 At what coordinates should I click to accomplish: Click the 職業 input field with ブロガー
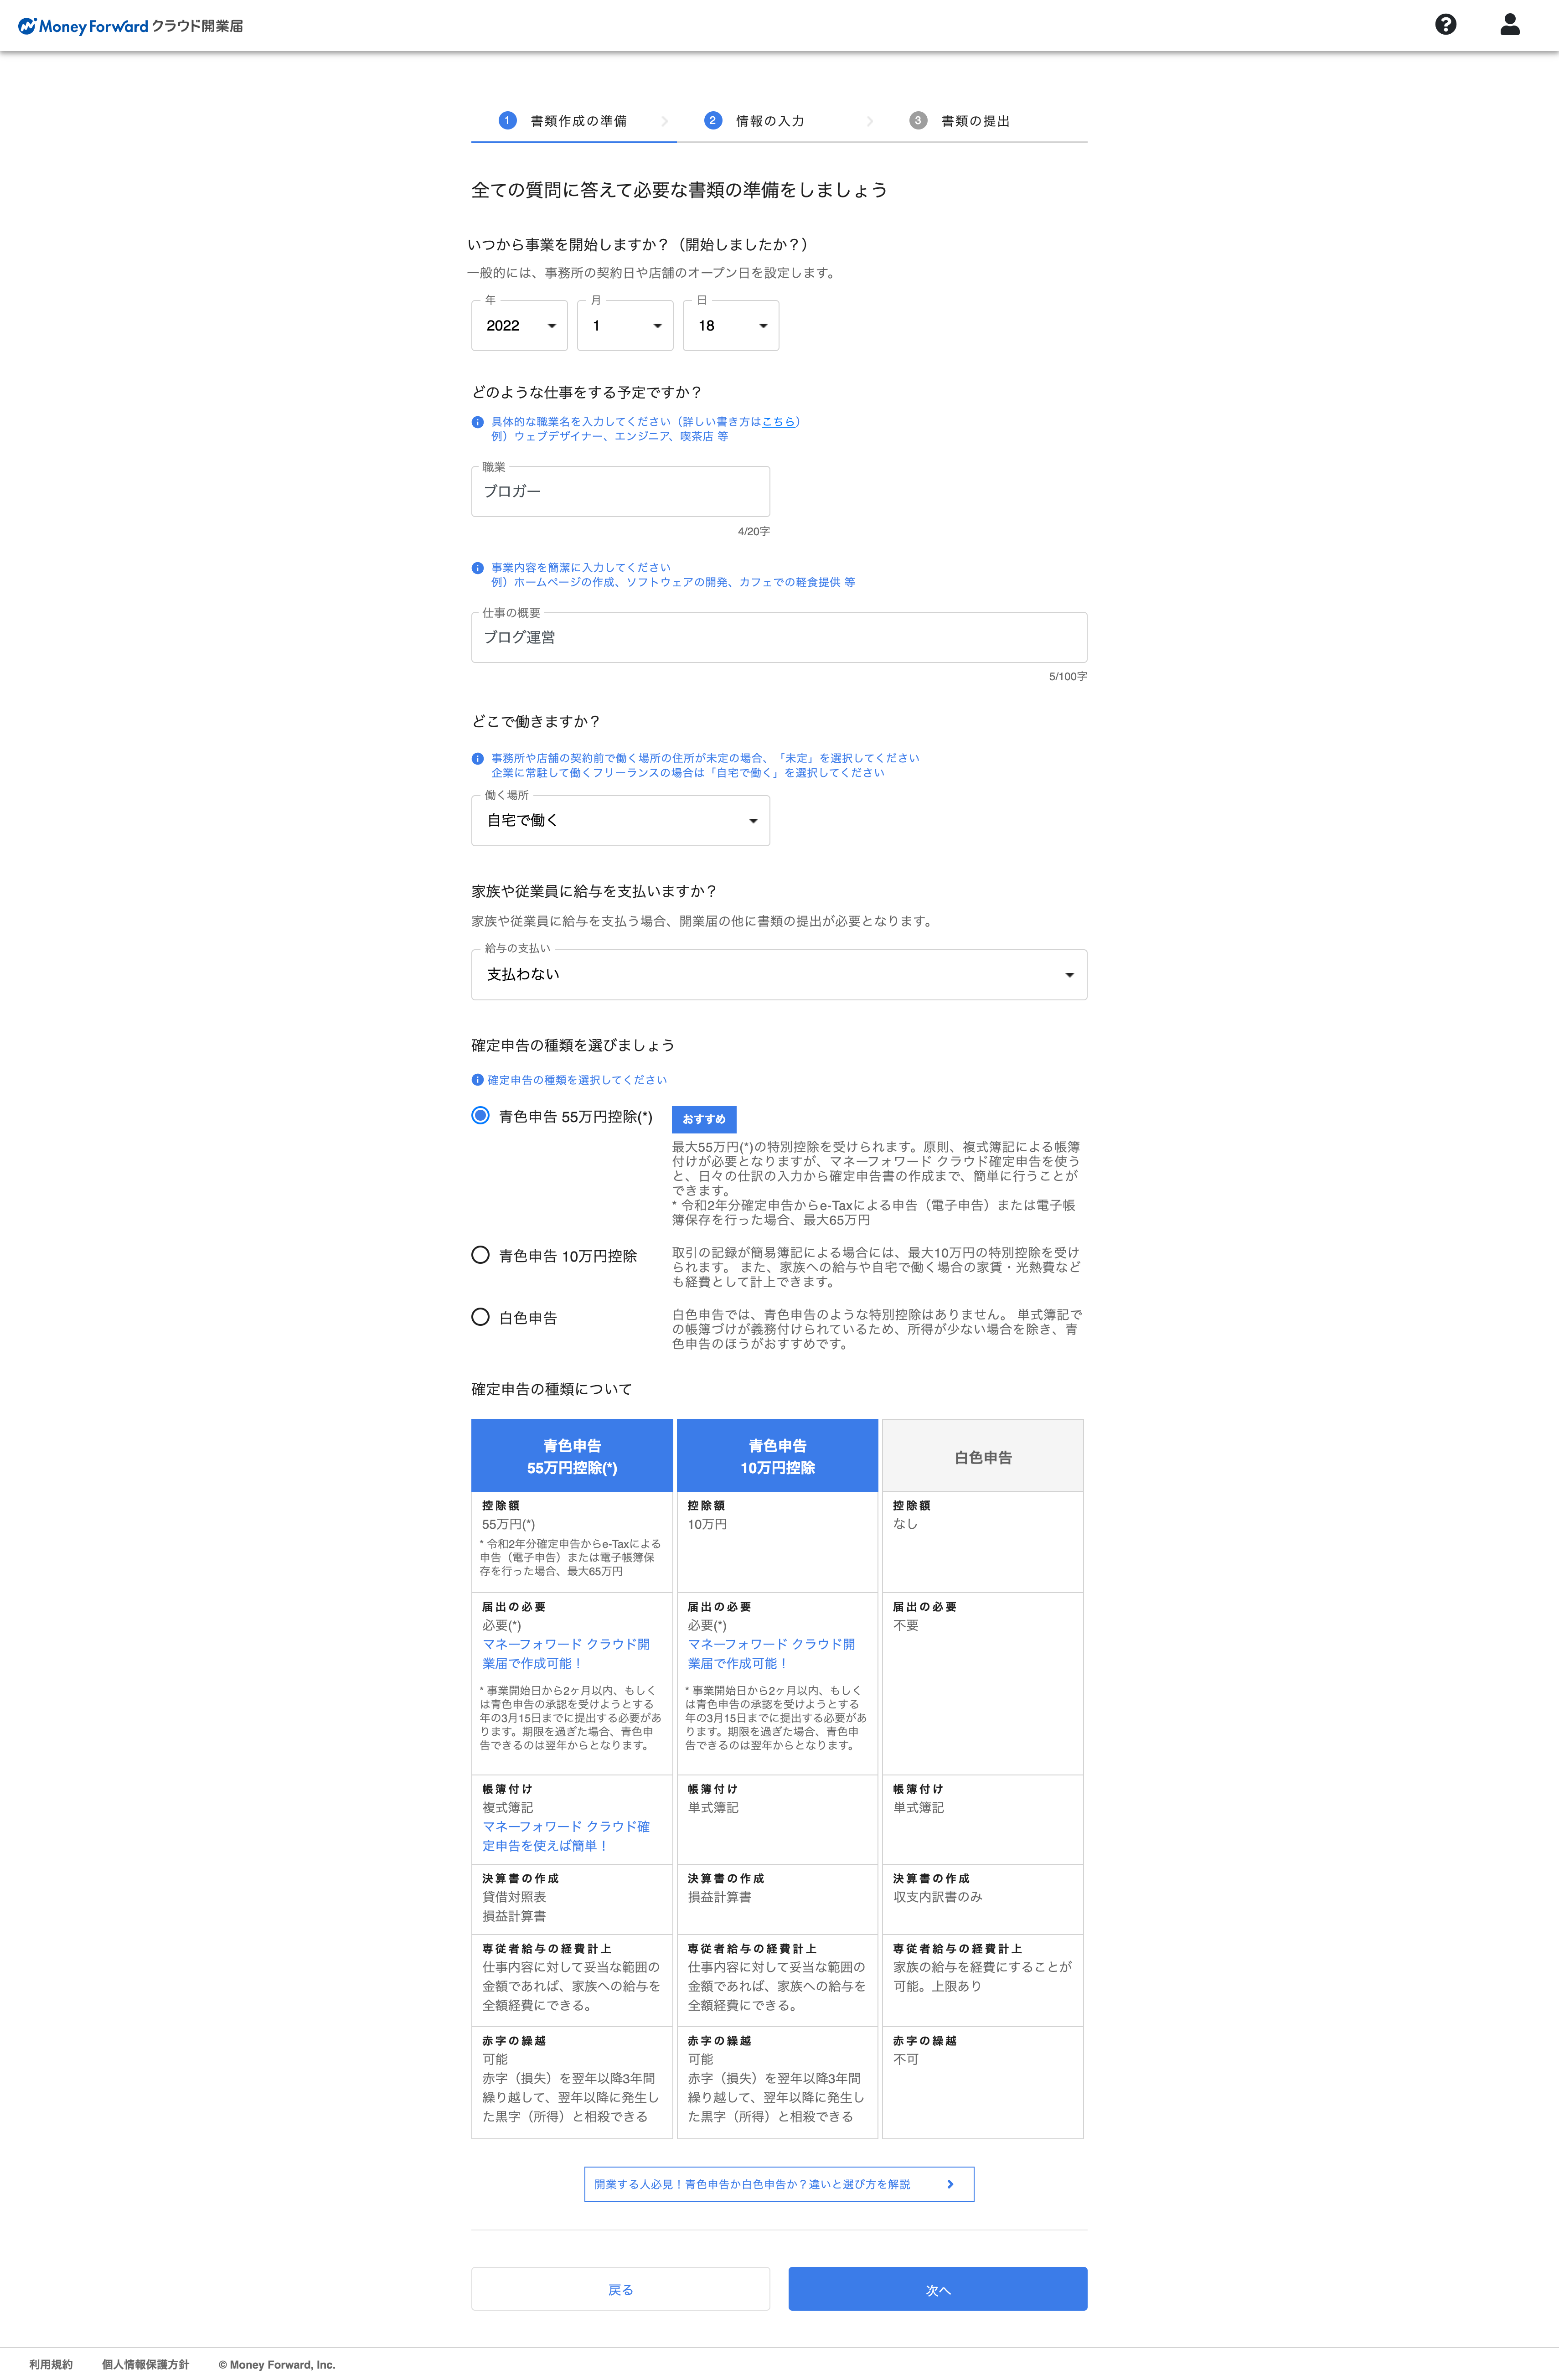[621, 492]
